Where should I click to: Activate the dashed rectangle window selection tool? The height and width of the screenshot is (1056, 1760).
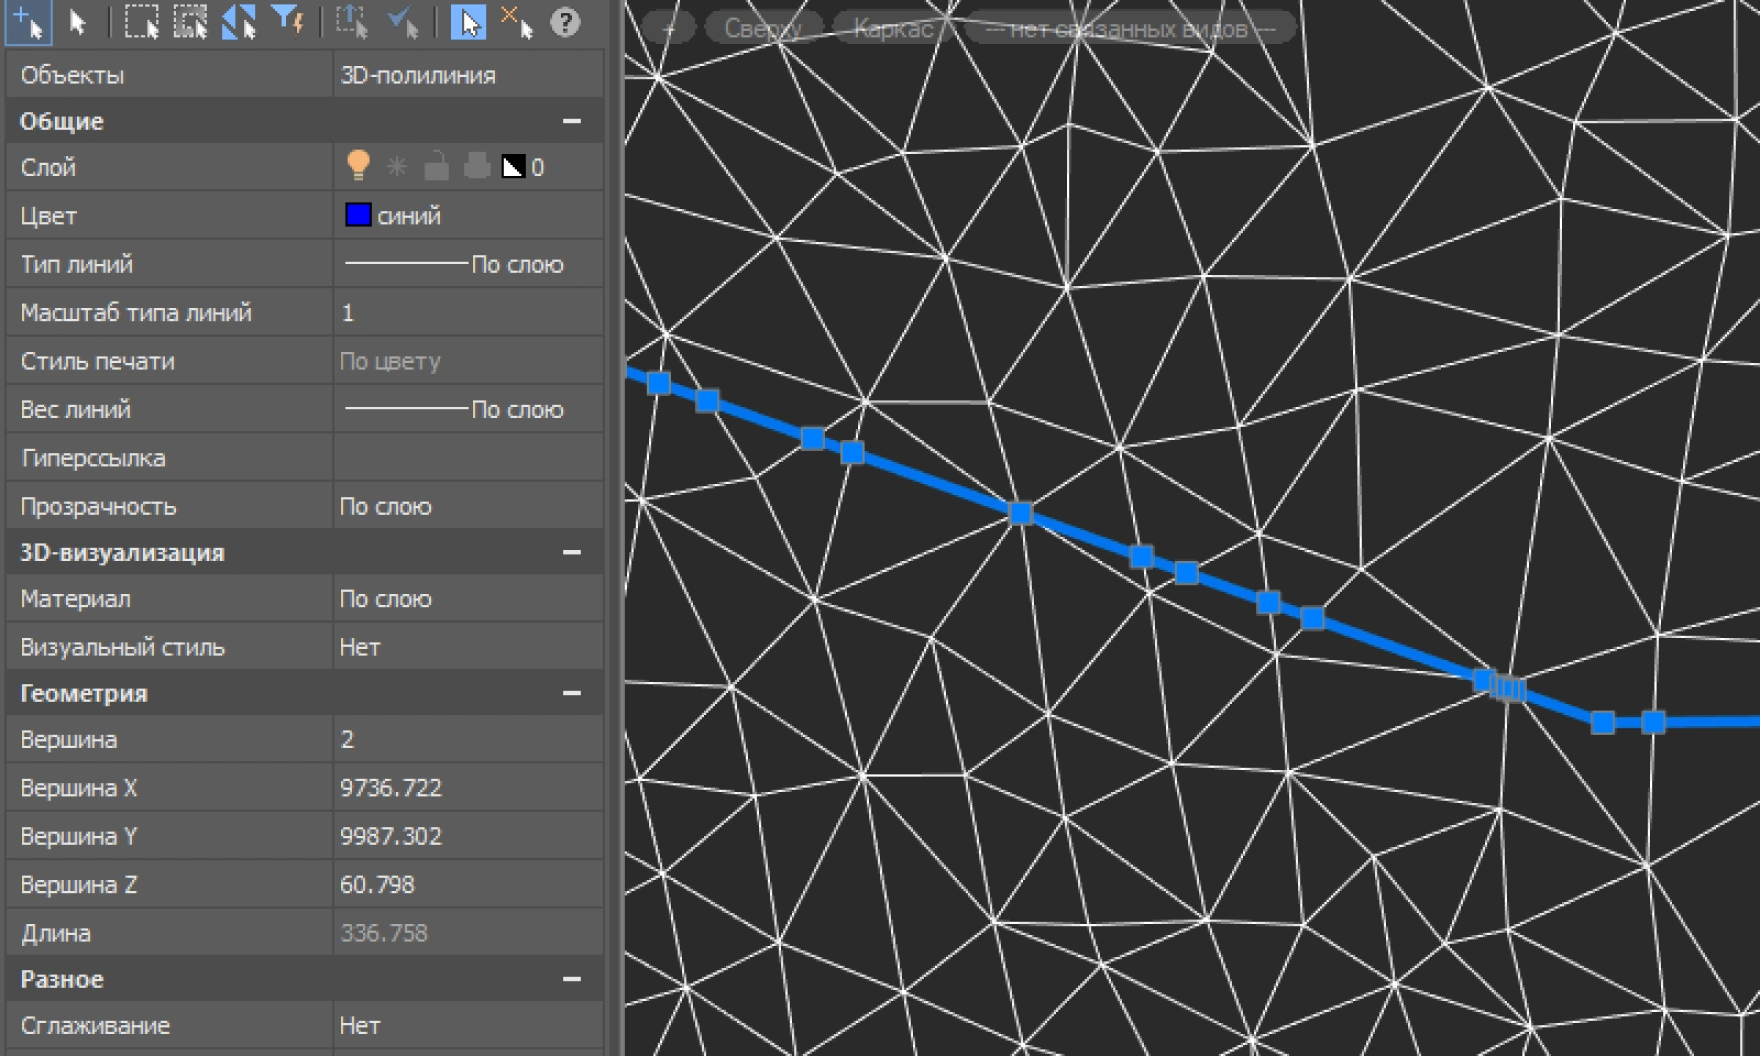pyautogui.click(x=141, y=22)
